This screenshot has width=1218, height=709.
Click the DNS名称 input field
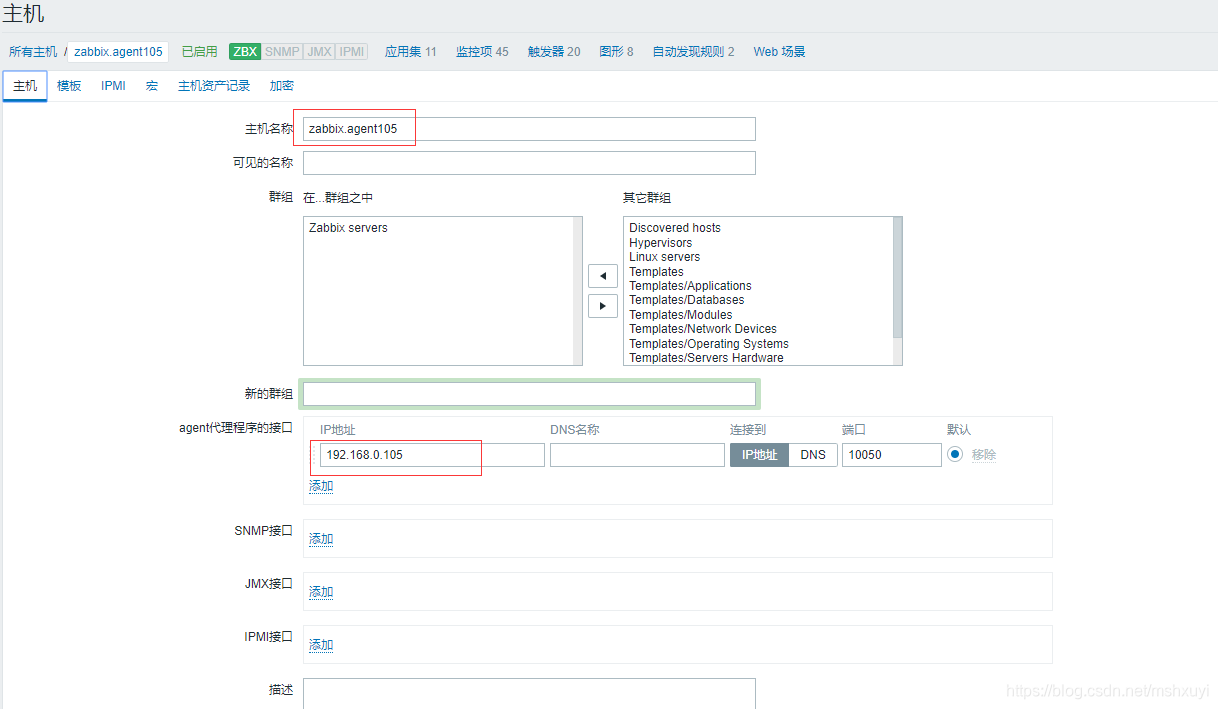pos(637,455)
